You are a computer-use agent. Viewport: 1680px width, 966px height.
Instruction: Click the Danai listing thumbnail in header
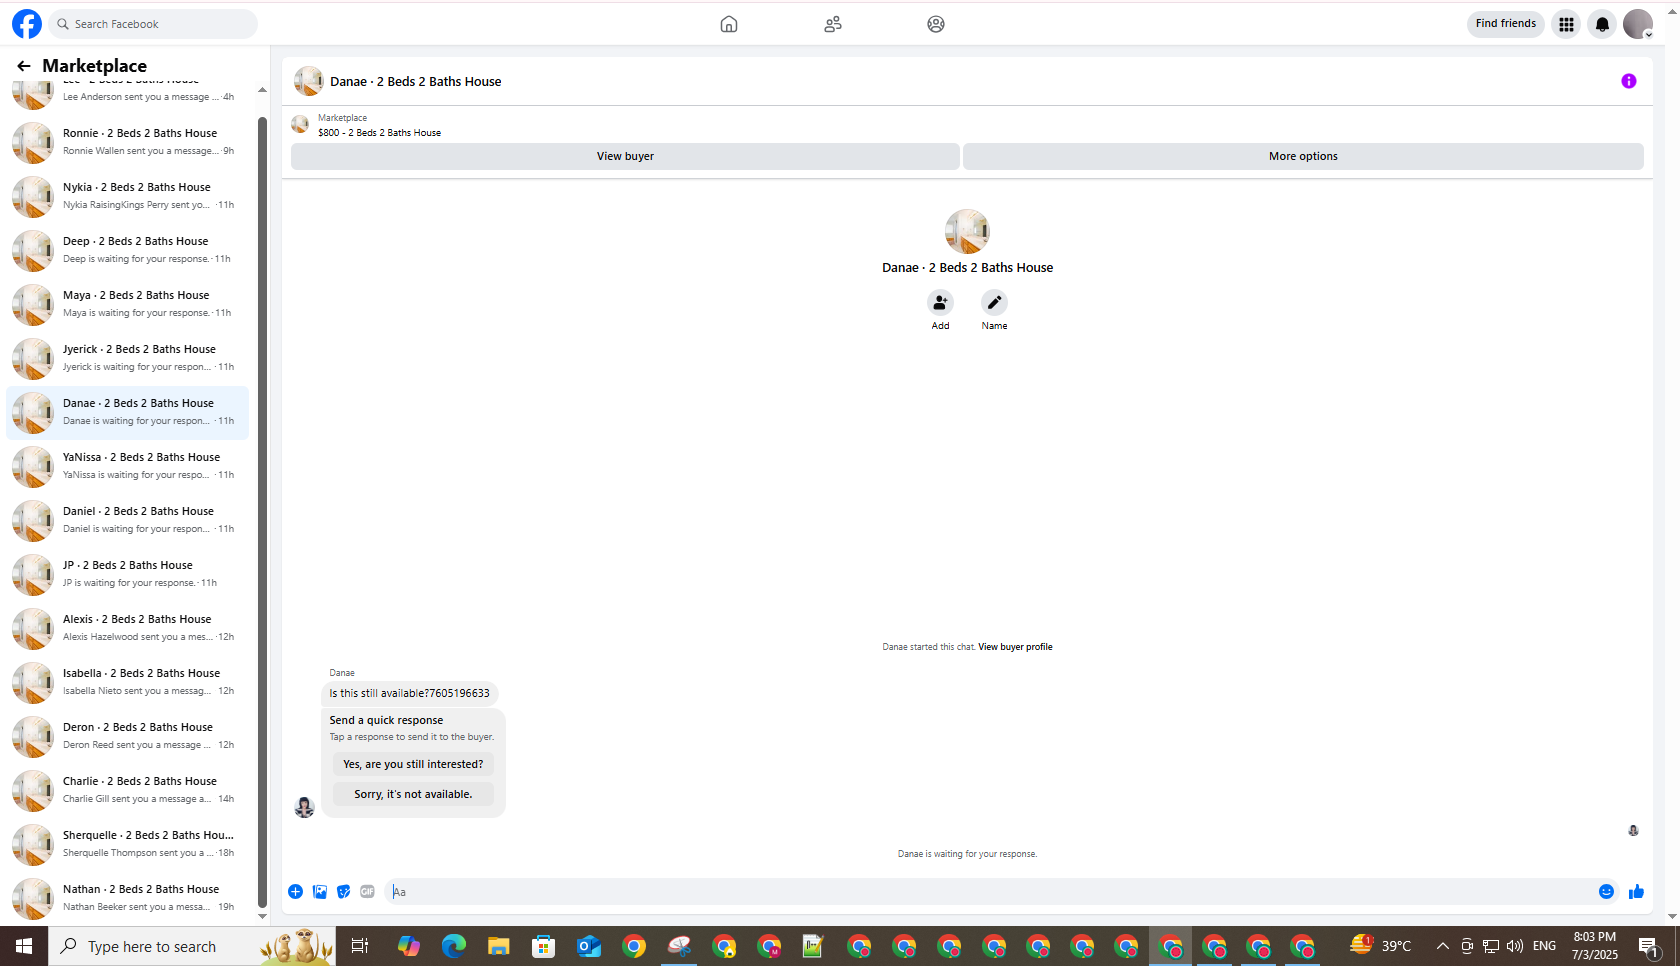(x=308, y=81)
